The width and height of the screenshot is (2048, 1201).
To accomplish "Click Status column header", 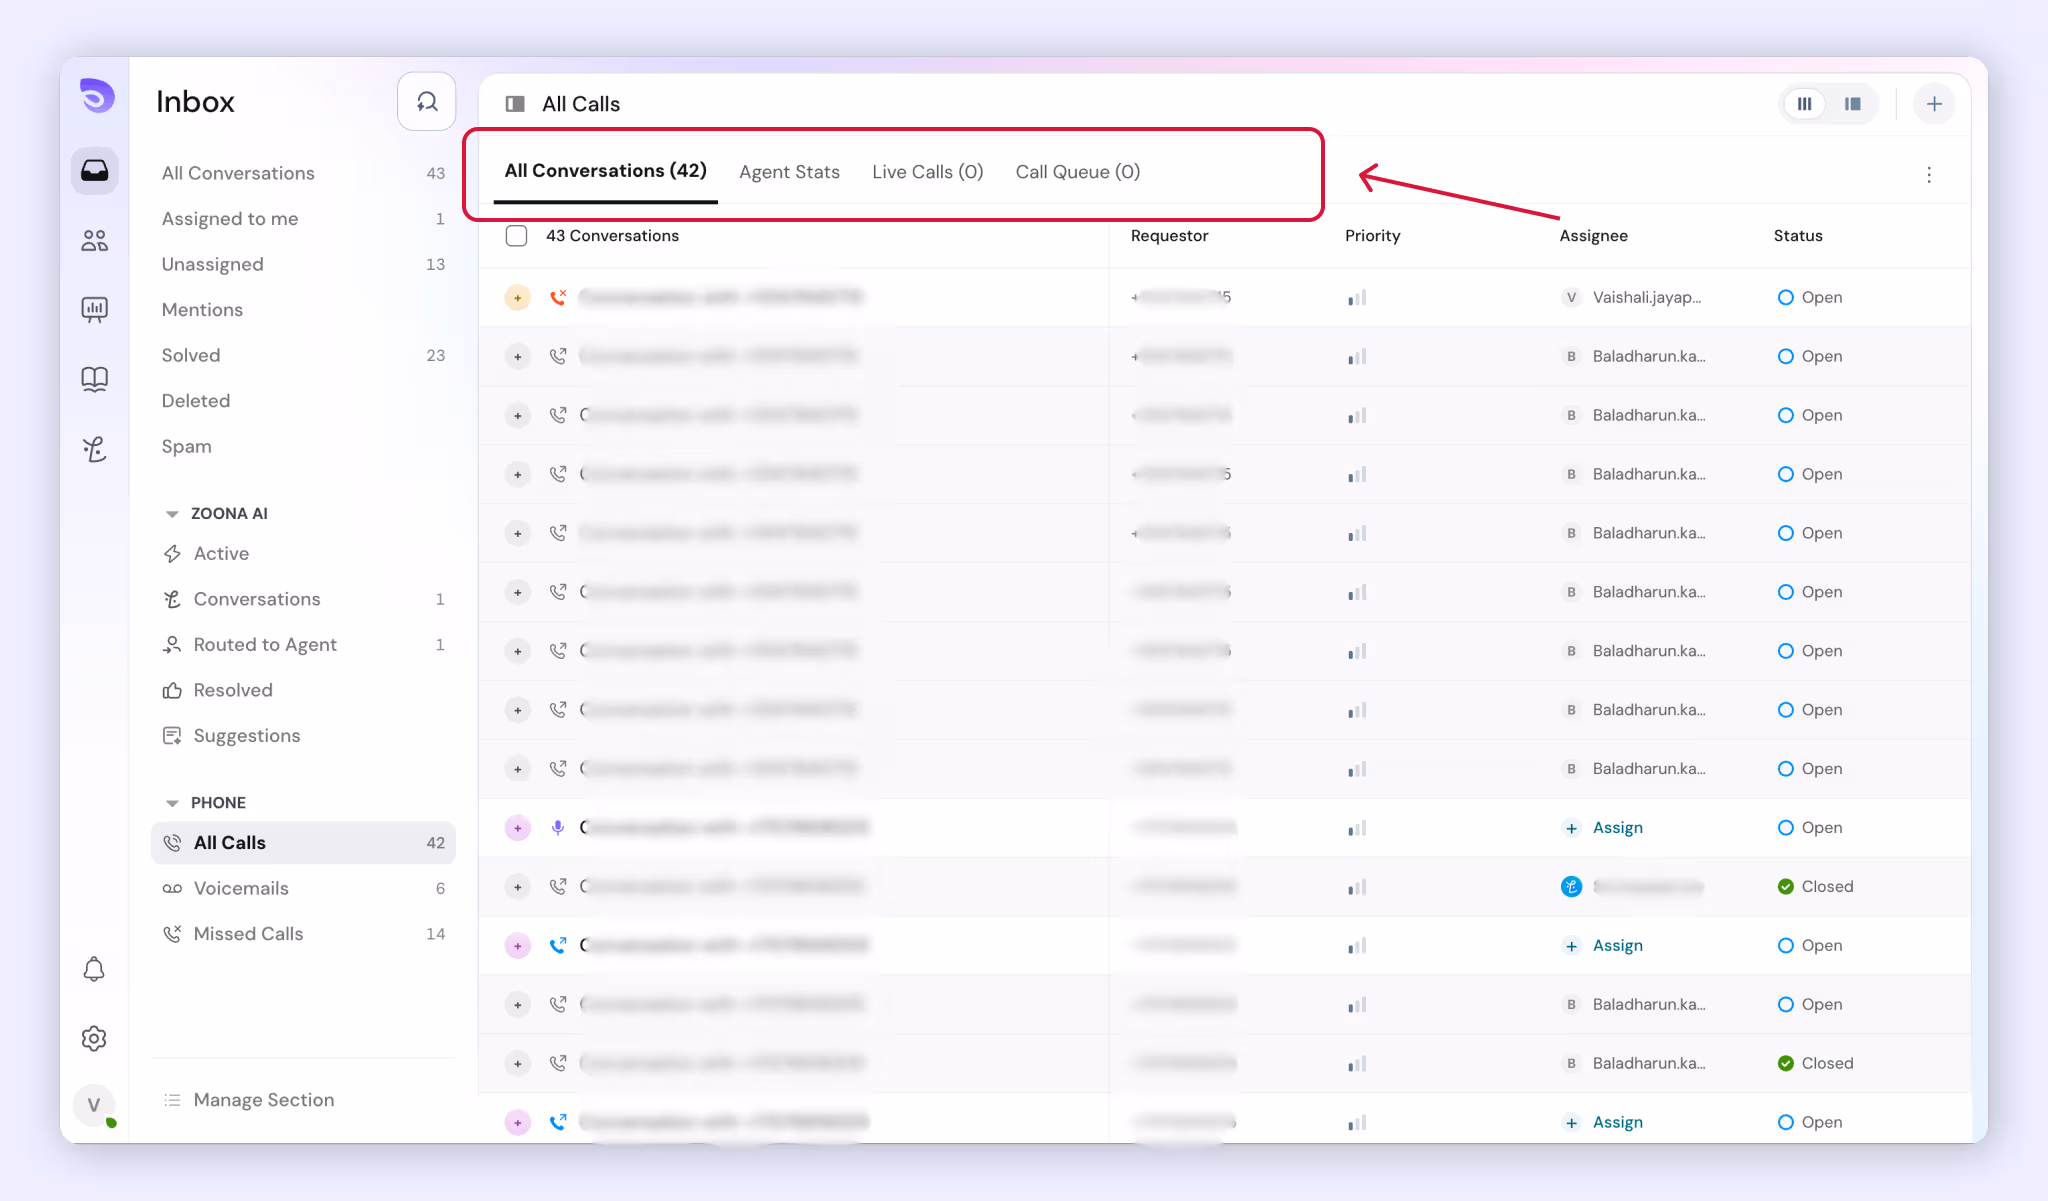I will click(x=1798, y=236).
